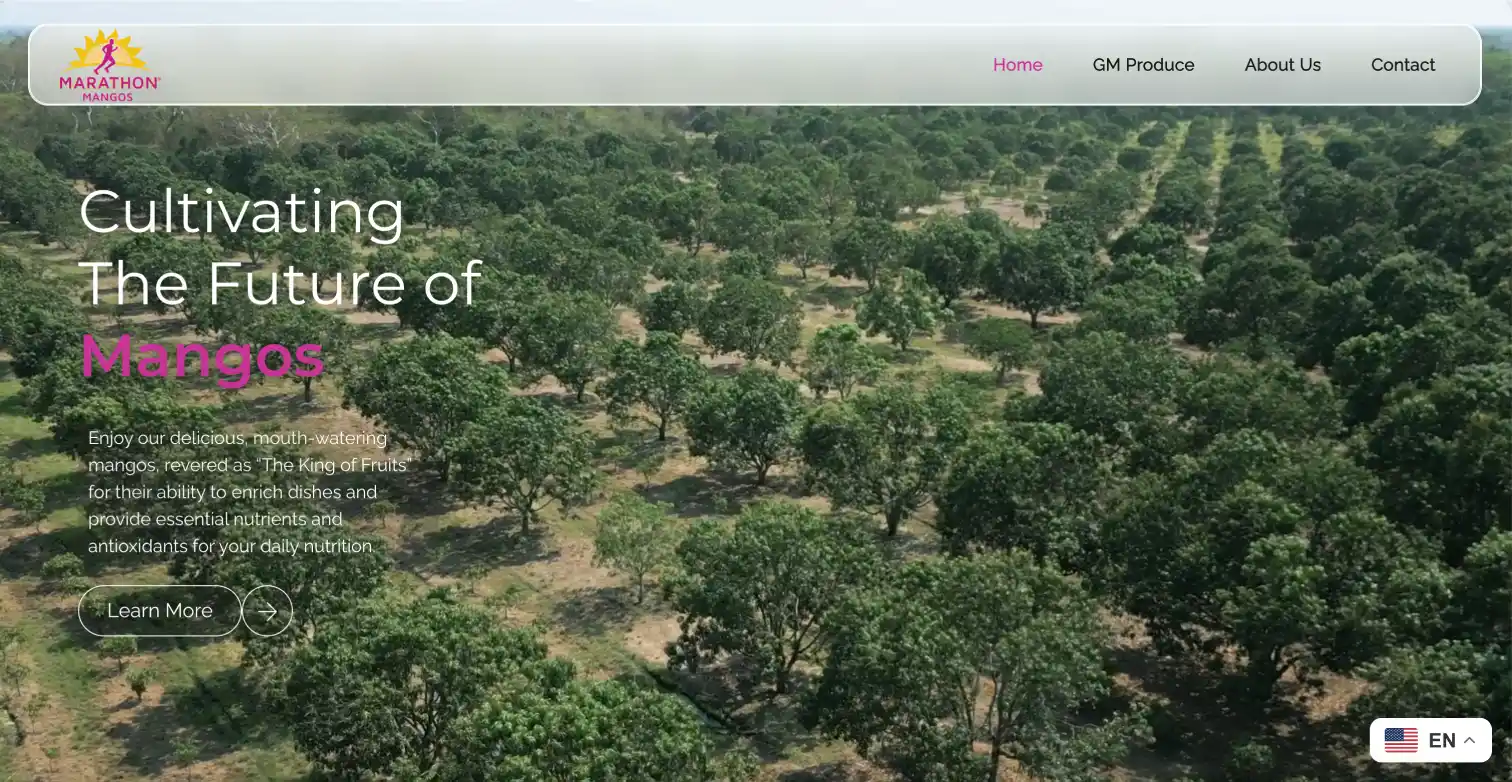This screenshot has height=782, width=1512.
Task: Click the paragraph's last line about antioxidants
Action: 232,547
